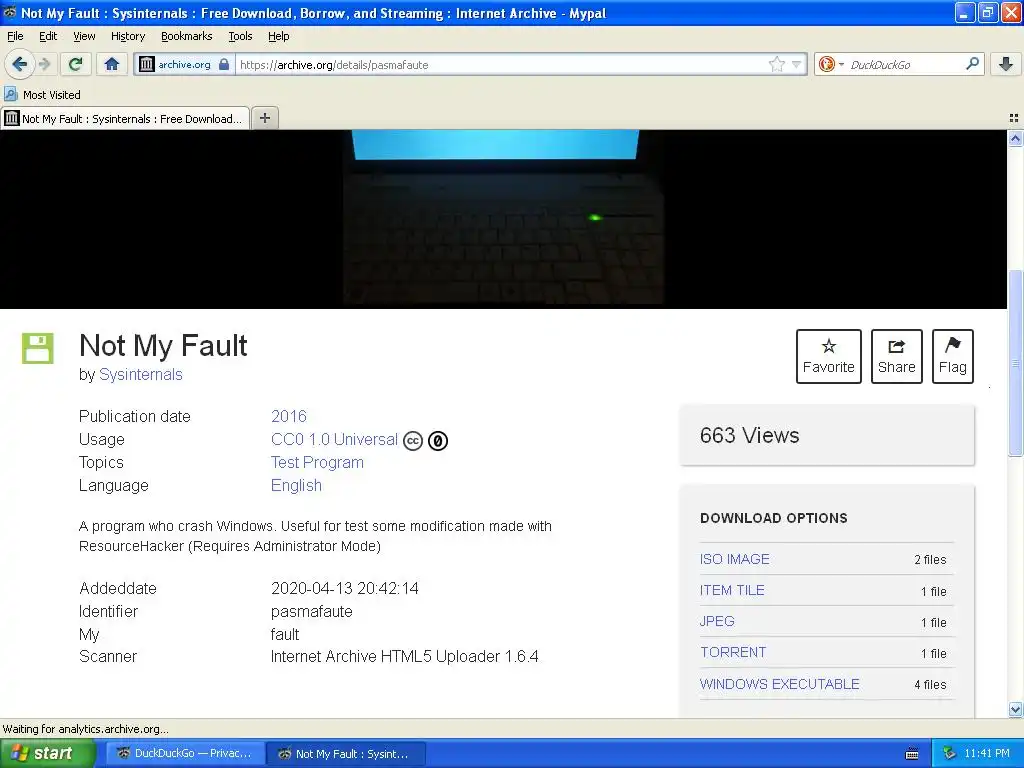Click the archive.org site identity icon

[x=147, y=64]
